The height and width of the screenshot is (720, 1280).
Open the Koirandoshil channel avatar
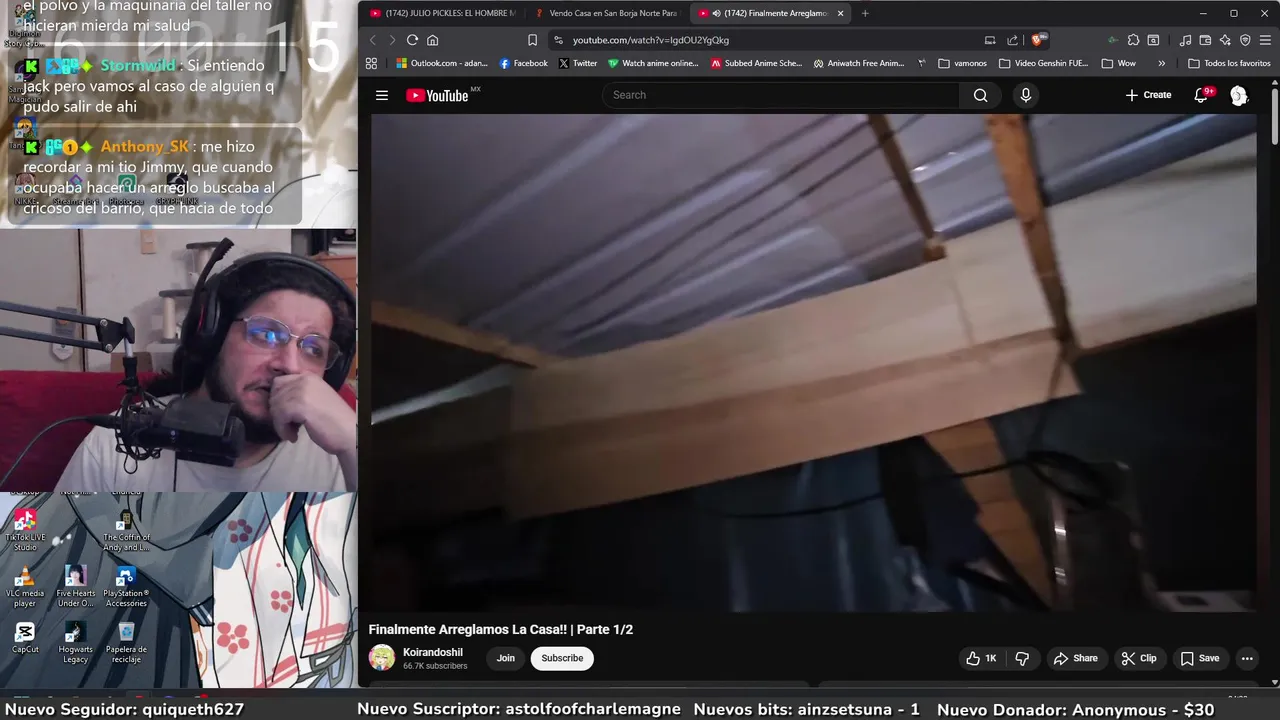point(382,658)
